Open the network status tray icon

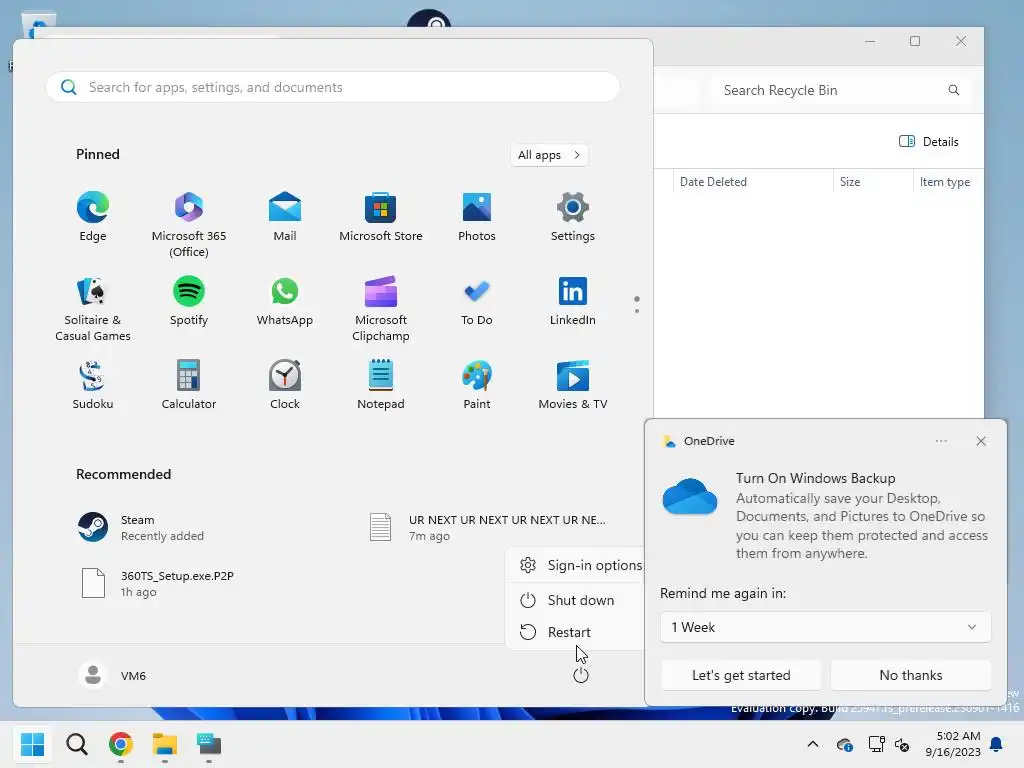[x=876, y=744]
